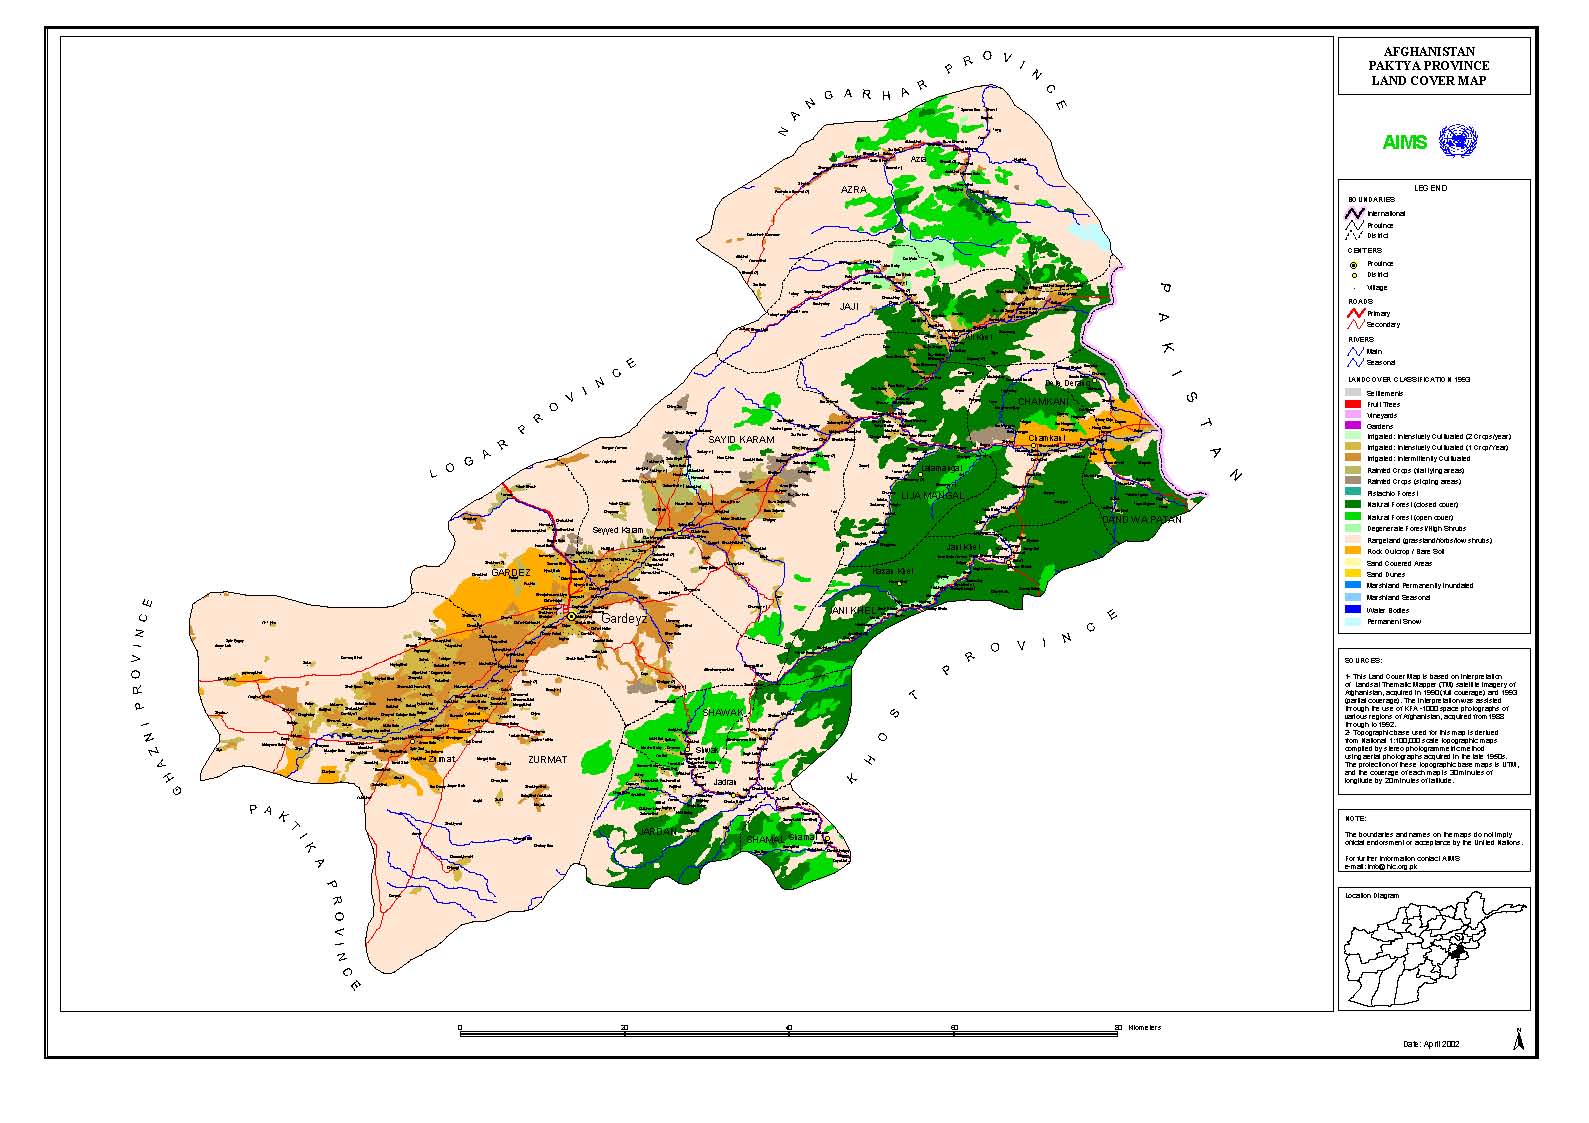
Task: Select the Water Bodies blue swatch
Action: 1353,609
